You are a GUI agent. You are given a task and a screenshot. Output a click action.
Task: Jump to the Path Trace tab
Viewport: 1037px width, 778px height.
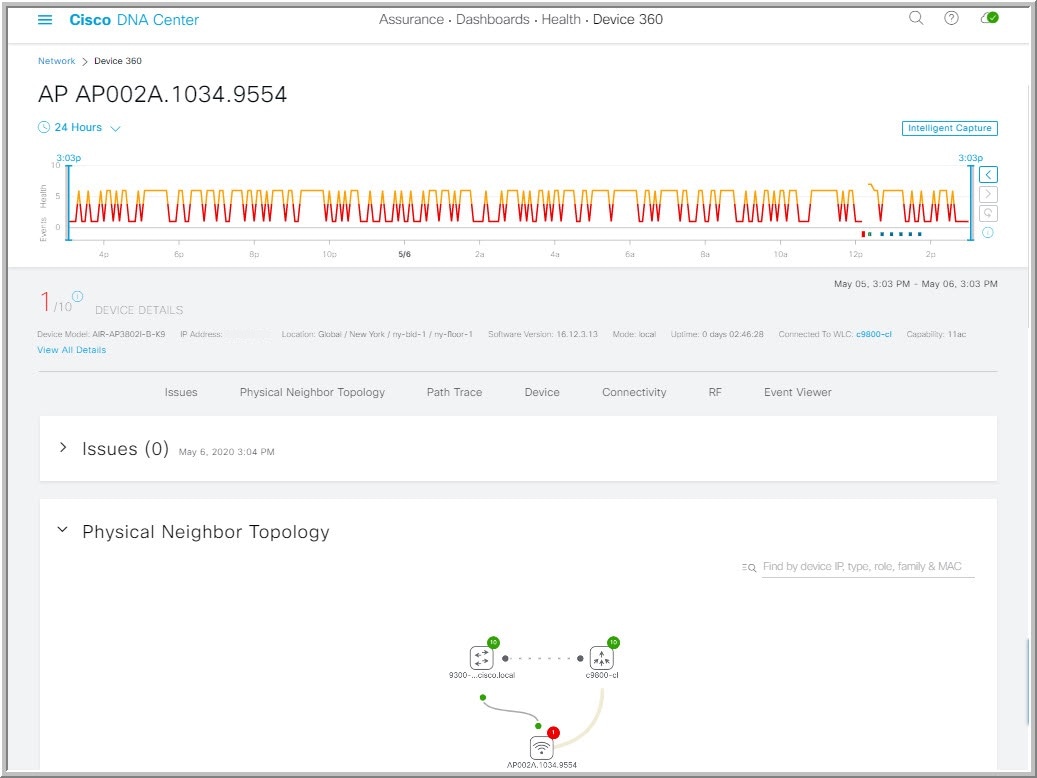(454, 392)
